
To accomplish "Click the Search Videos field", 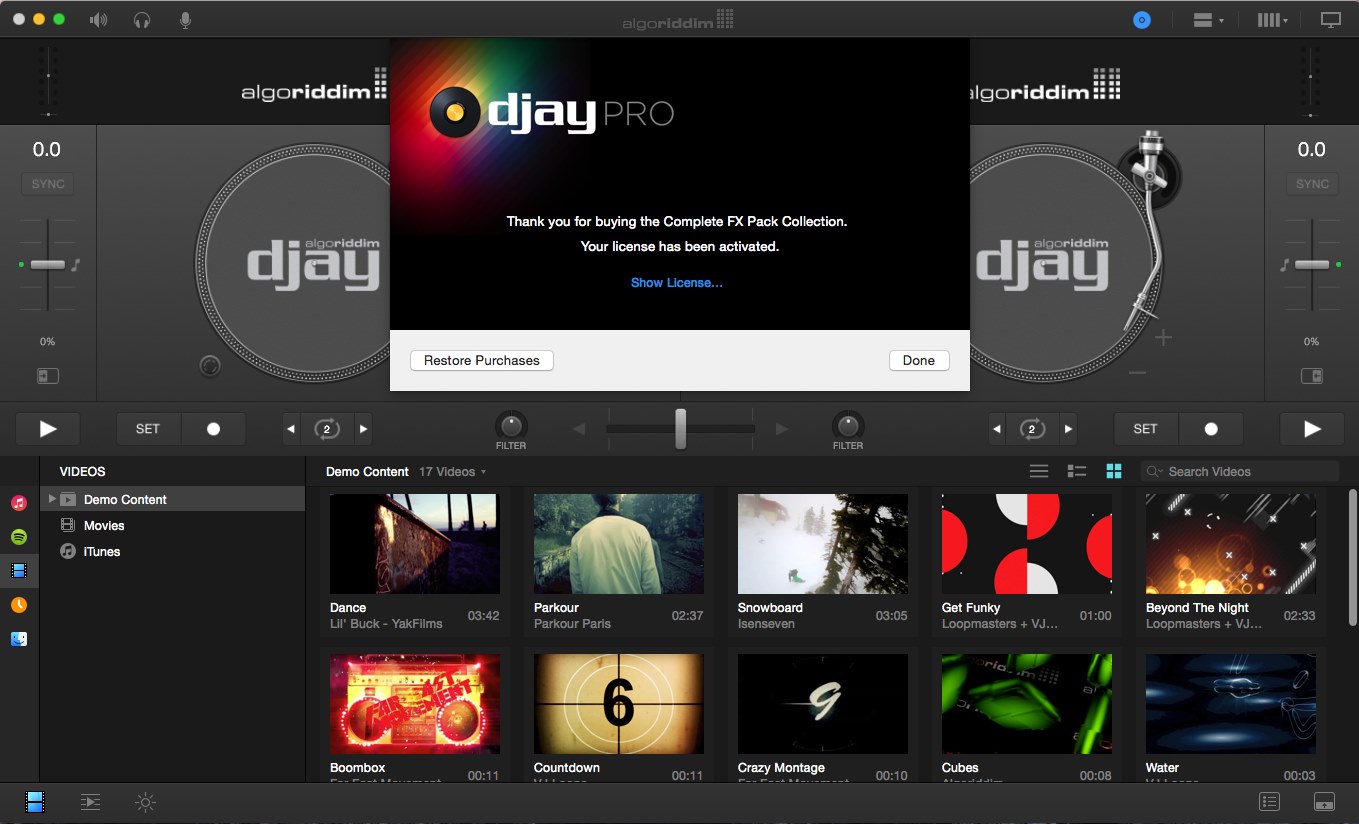I will point(1240,471).
